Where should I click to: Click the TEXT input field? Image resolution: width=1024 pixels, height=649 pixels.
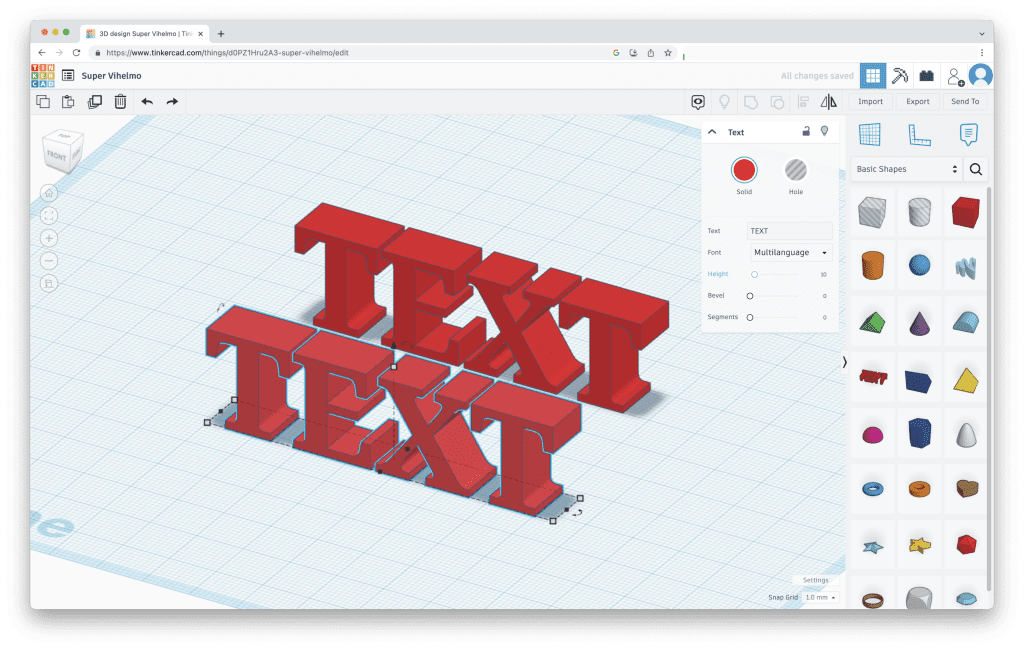point(789,231)
